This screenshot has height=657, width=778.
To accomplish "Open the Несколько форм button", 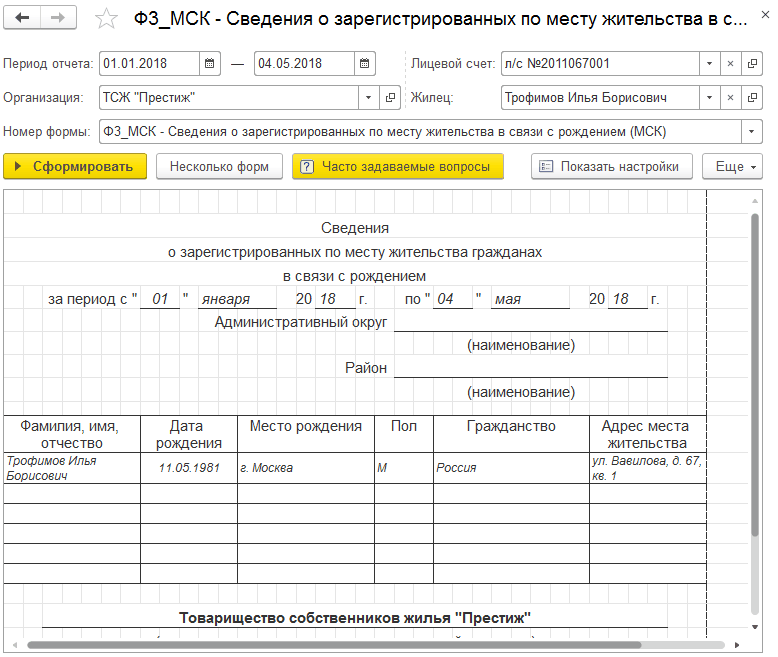I will pyautogui.click(x=219, y=166).
